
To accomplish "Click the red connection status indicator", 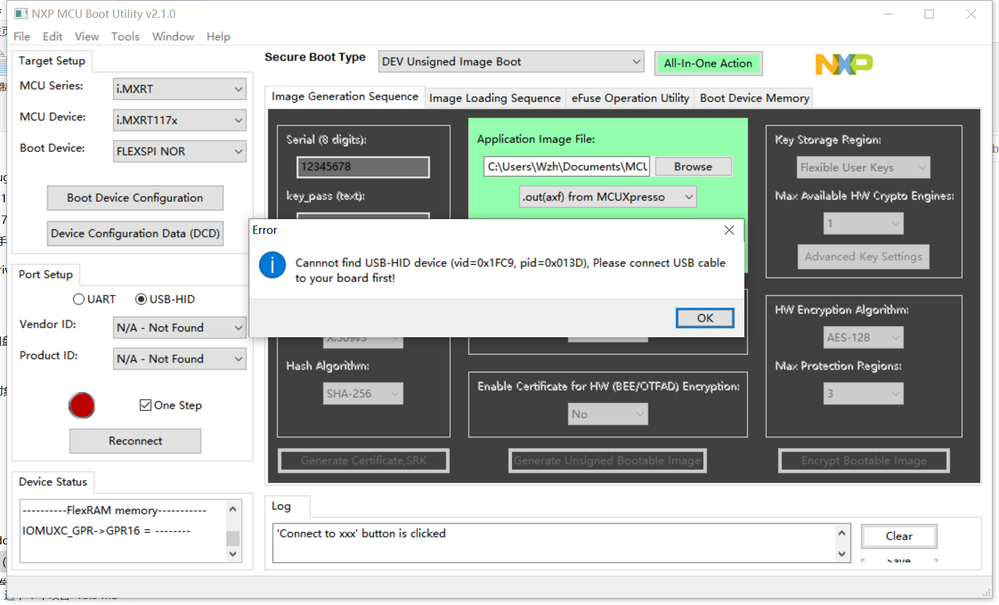I will pos(82,406).
